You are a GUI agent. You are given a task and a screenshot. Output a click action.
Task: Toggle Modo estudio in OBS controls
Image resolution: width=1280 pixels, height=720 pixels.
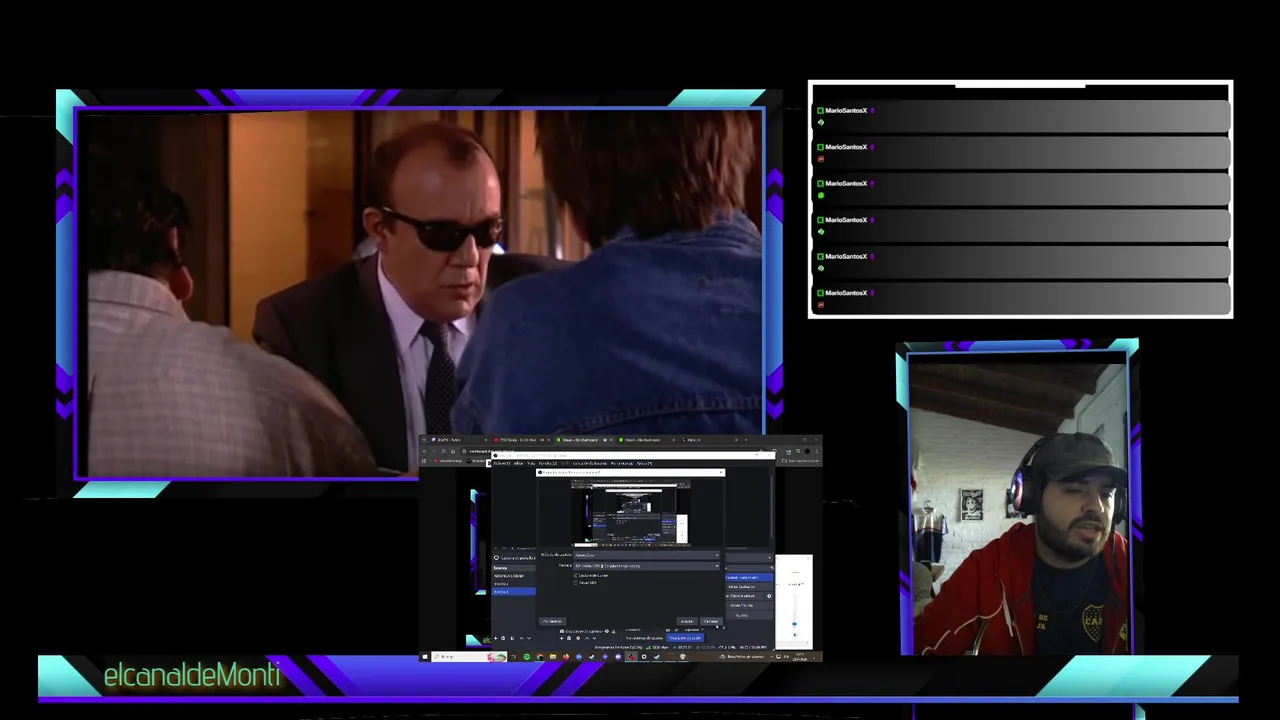click(750, 605)
